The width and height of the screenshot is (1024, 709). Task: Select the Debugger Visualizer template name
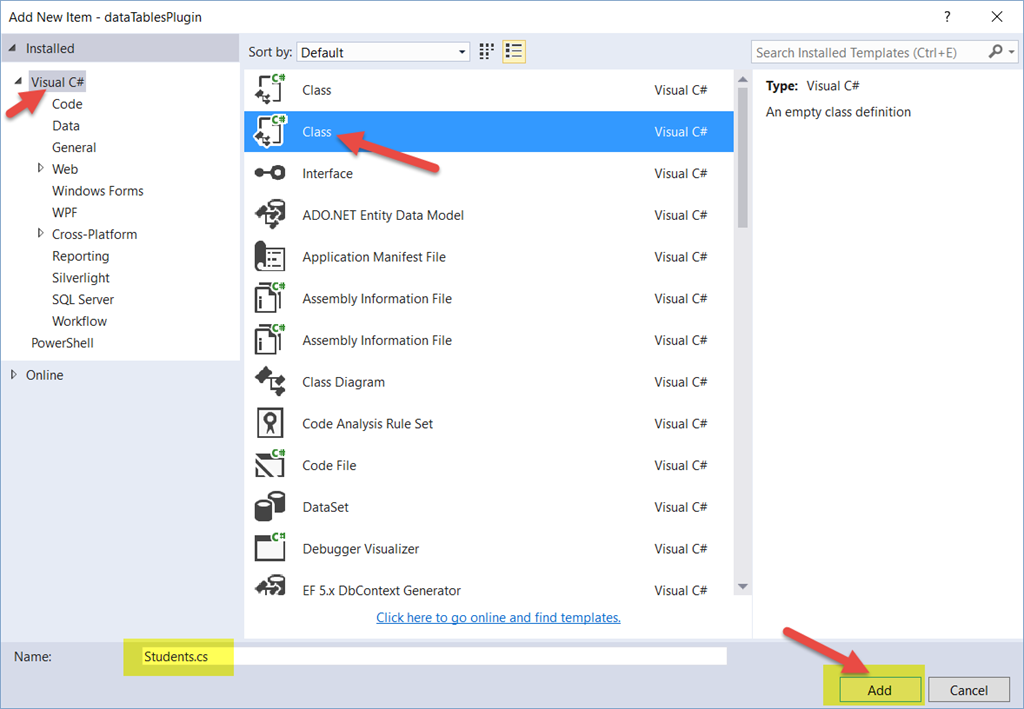click(x=360, y=548)
